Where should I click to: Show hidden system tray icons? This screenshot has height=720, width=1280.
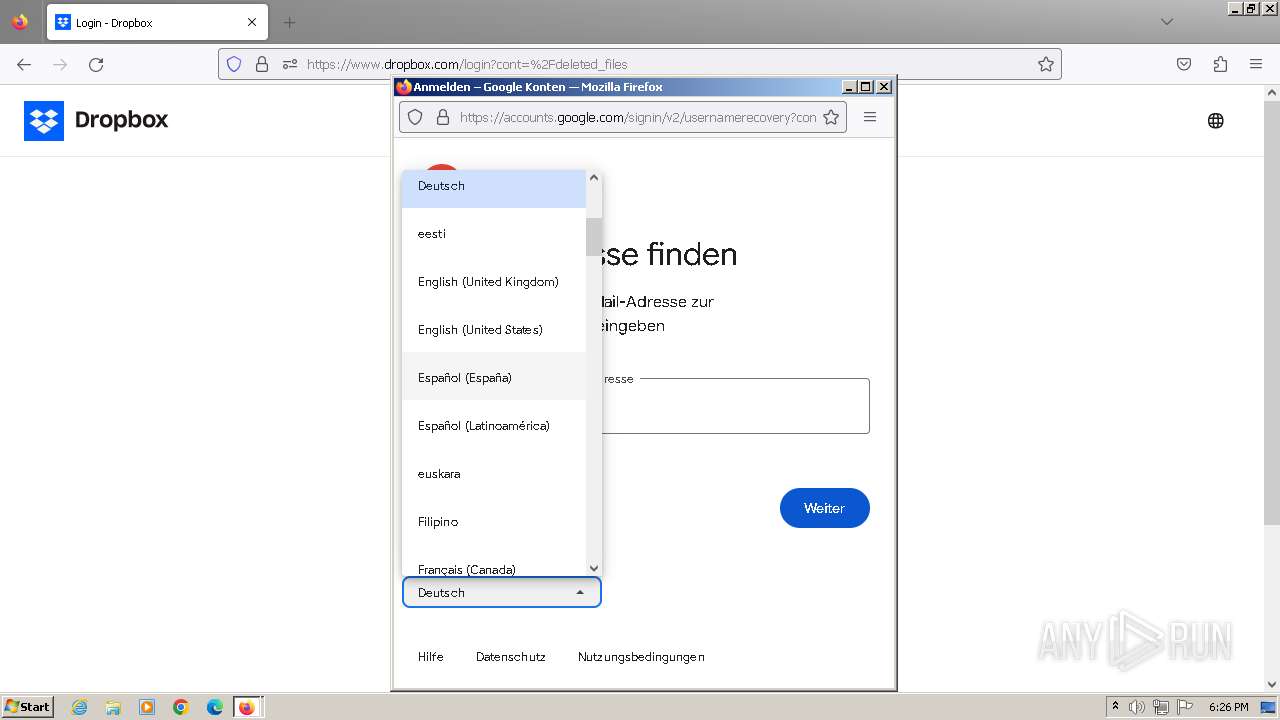1115,707
